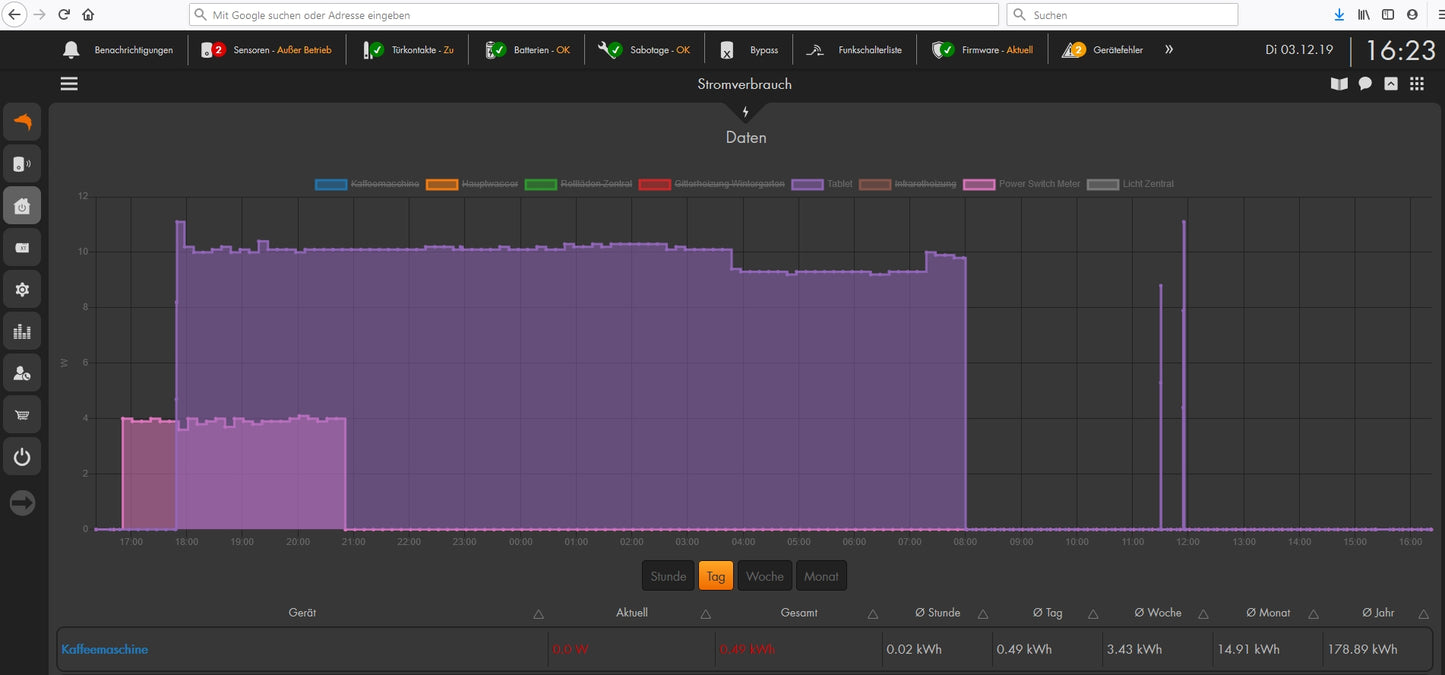Image resolution: width=1445 pixels, height=675 pixels.
Task: Expand more status items with double chevron
Action: 1169,50
